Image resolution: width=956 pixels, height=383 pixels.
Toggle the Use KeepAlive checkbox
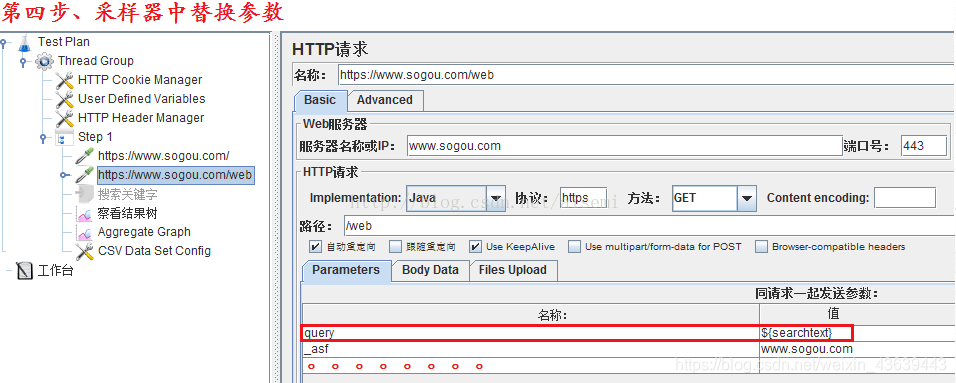[476, 247]
